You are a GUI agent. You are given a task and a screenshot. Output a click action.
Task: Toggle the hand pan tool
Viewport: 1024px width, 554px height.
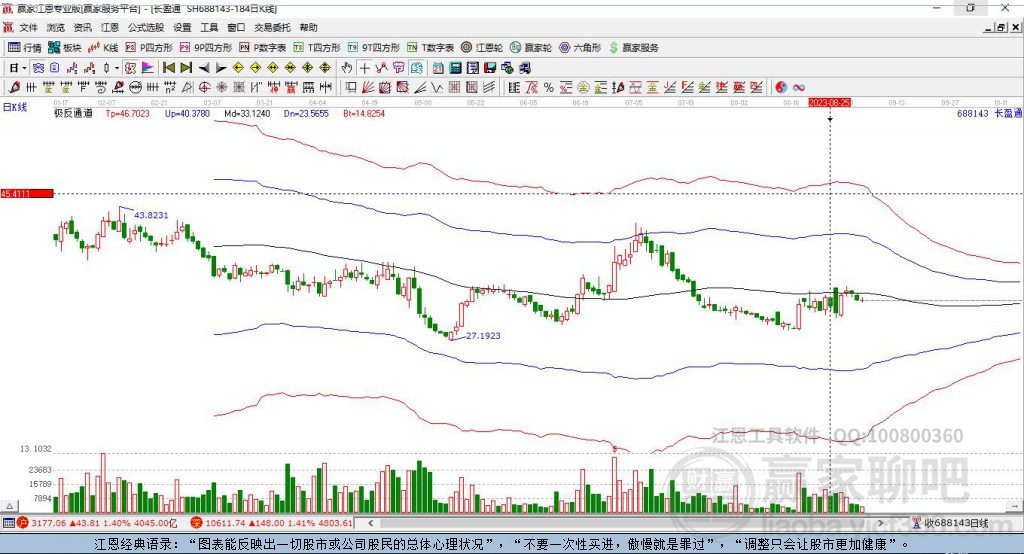pyautogui.click(x=347, y=68)
